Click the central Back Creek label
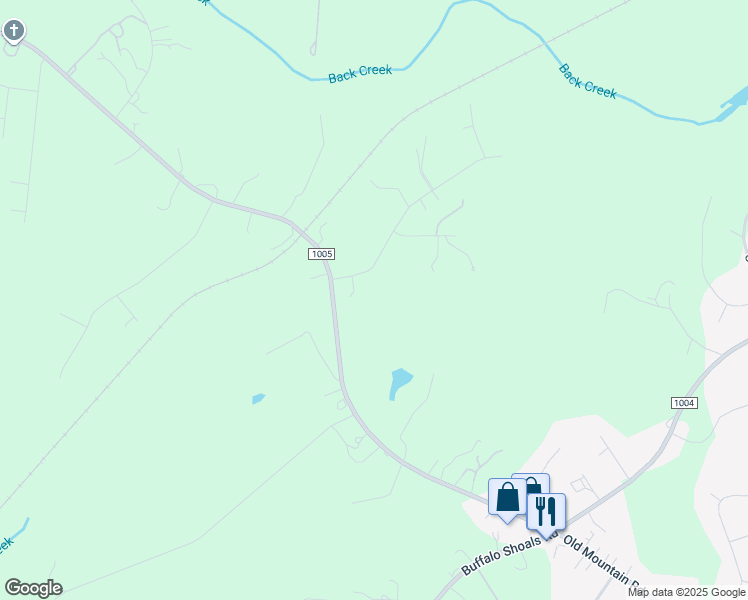This screenshot has width=748, height=600. pos(360,74)
